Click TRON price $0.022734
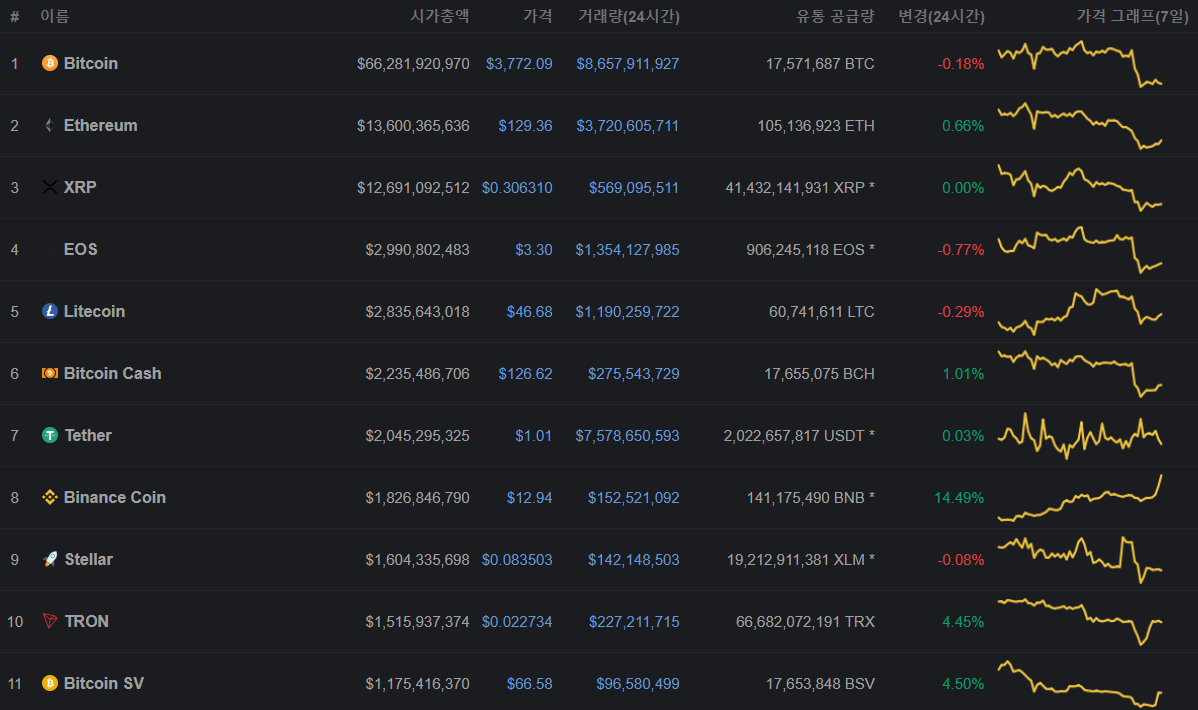The width and height of the screenshot is (1198, 710). [x=517, y=621]
